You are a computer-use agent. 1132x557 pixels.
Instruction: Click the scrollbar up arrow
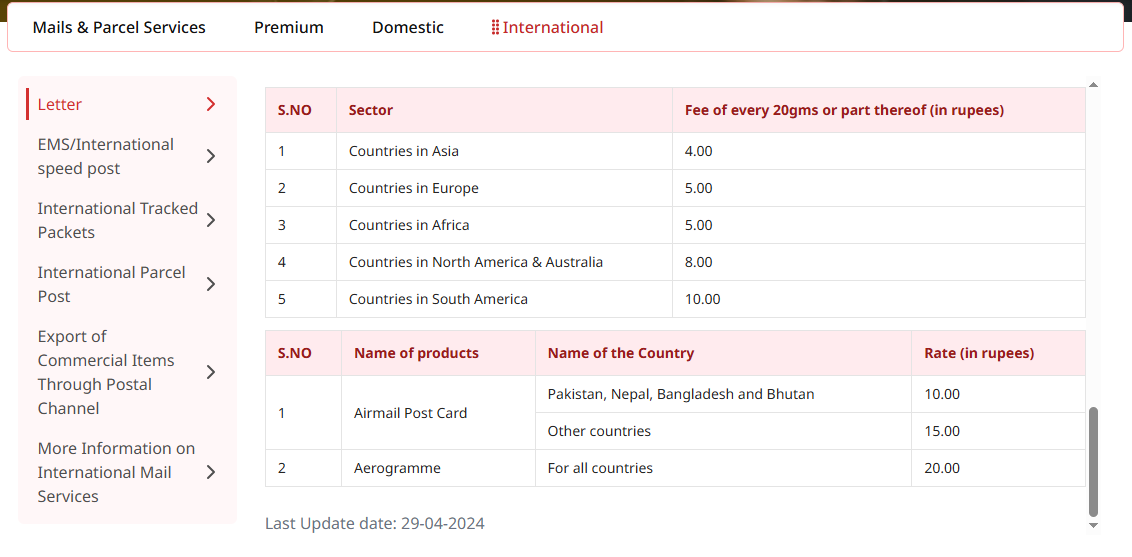pyautogui.click(x=1093, y=85)
